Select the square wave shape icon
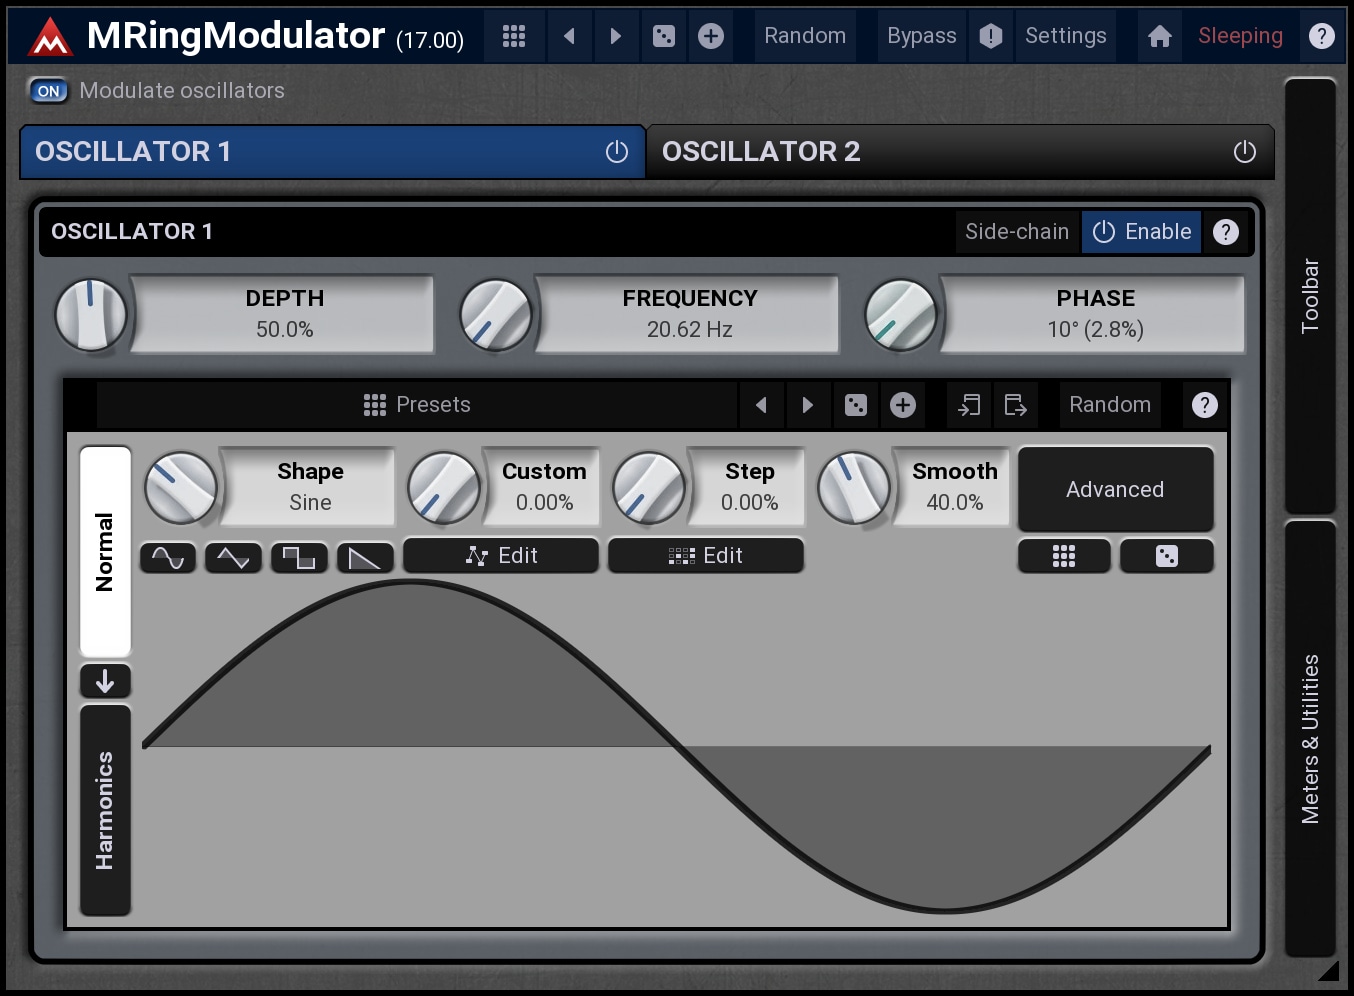Screen dimensions: 1354x996 [x=299, y=557]
